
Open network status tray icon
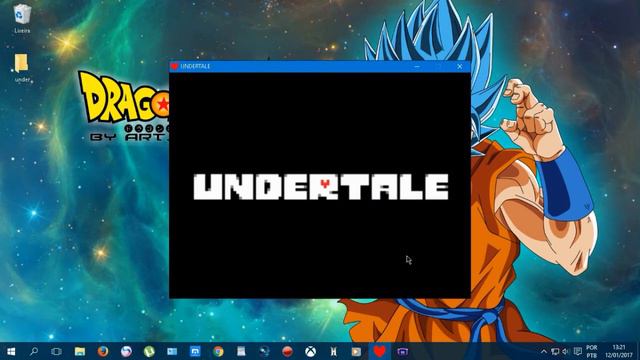tap(555, 351)
